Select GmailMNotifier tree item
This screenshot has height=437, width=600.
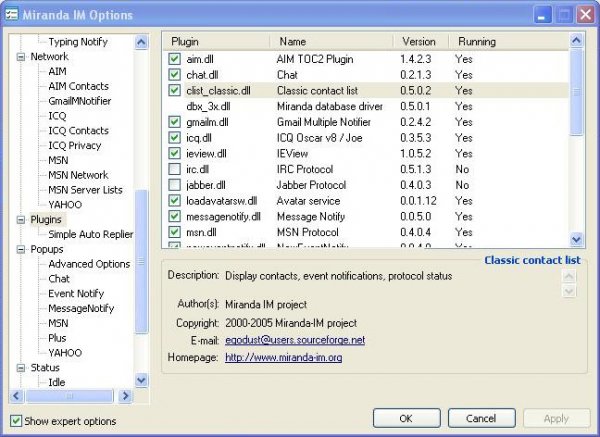(80, 101)
